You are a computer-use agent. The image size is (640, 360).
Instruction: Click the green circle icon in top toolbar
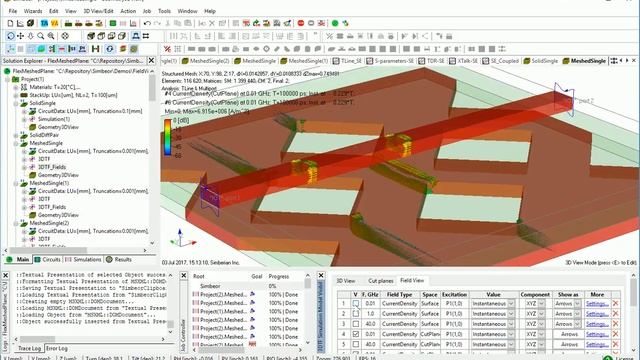click(x=335, y=23)
